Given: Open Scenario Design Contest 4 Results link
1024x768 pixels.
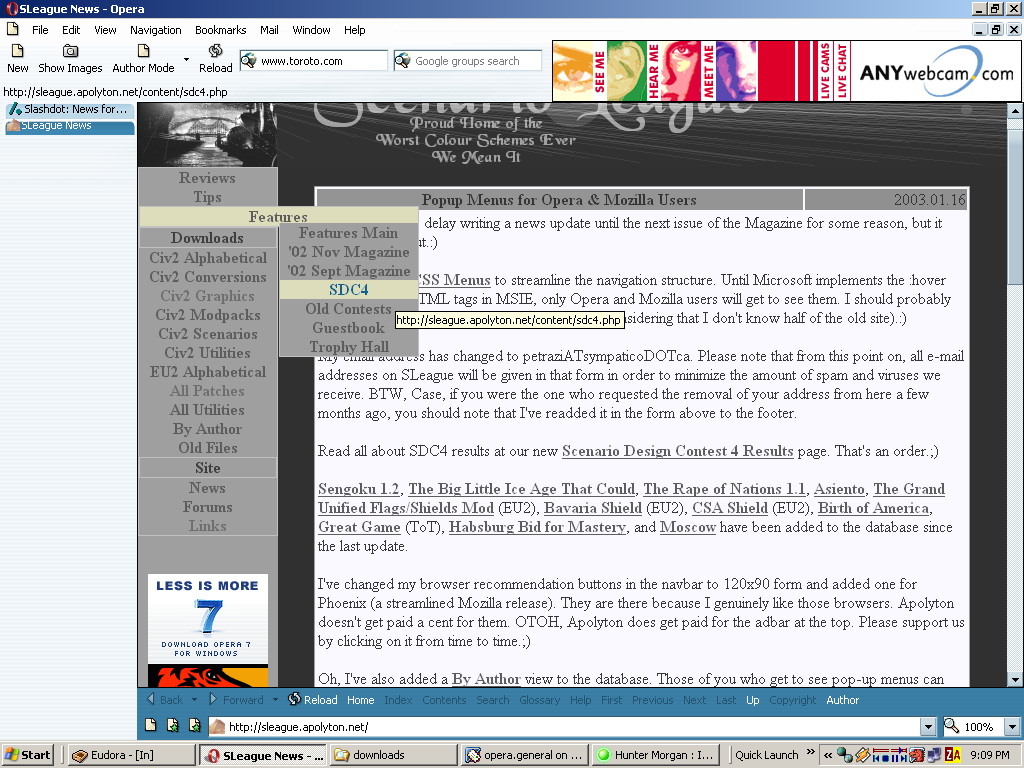Looking at the screenshot, I should 677,451.
